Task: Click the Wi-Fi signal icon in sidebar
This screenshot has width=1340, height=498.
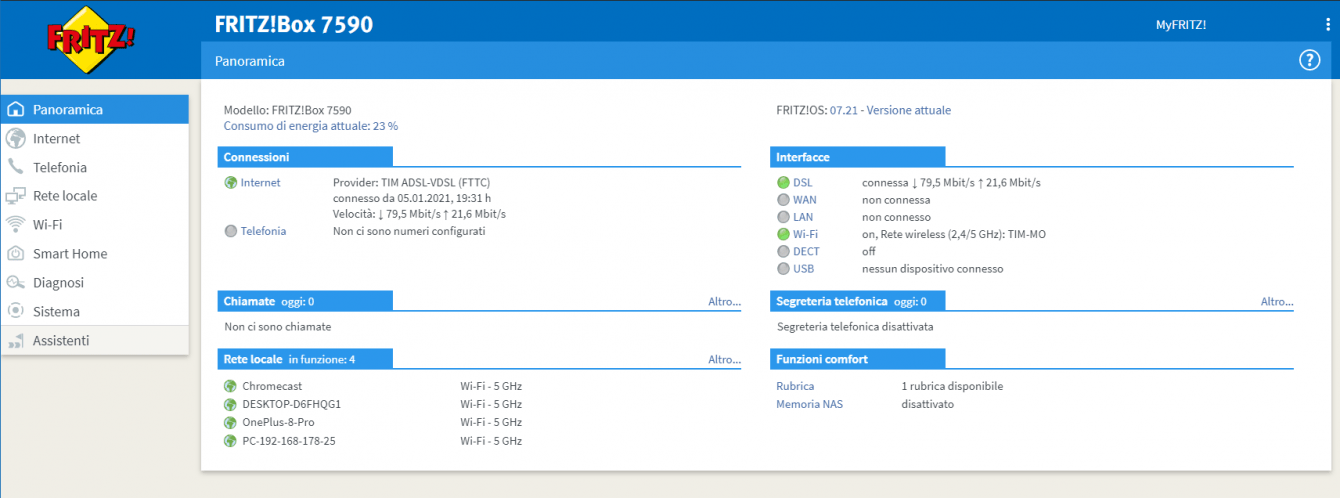Action: (x=15, y=224)
